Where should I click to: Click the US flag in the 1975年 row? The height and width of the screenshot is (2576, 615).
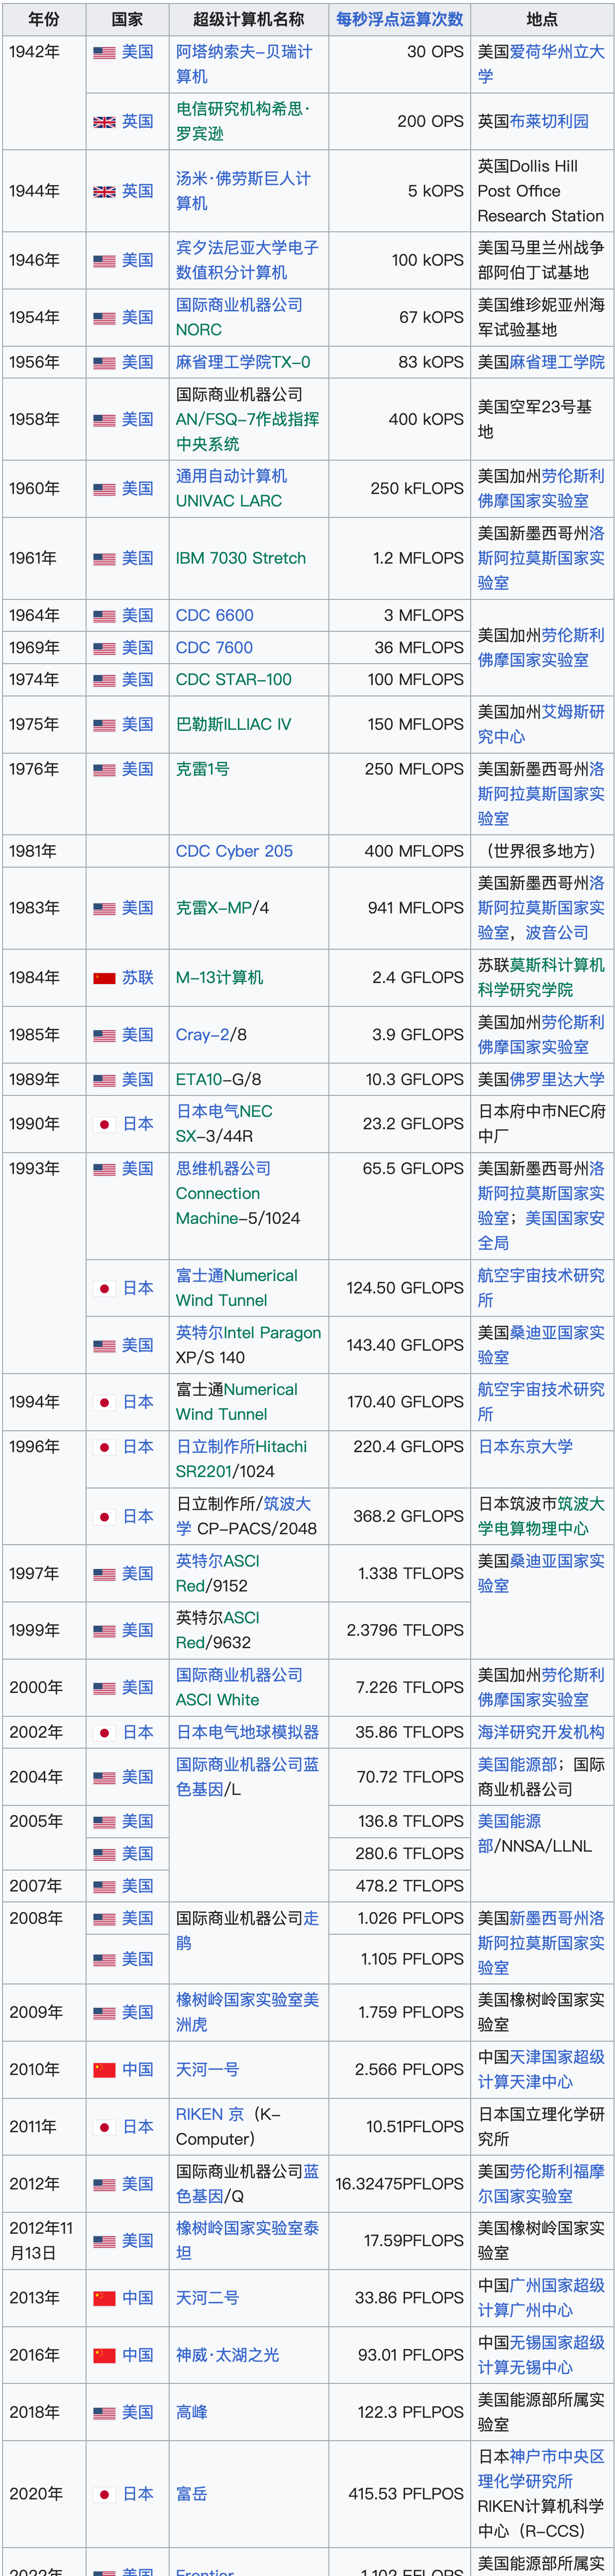(104, 725)
